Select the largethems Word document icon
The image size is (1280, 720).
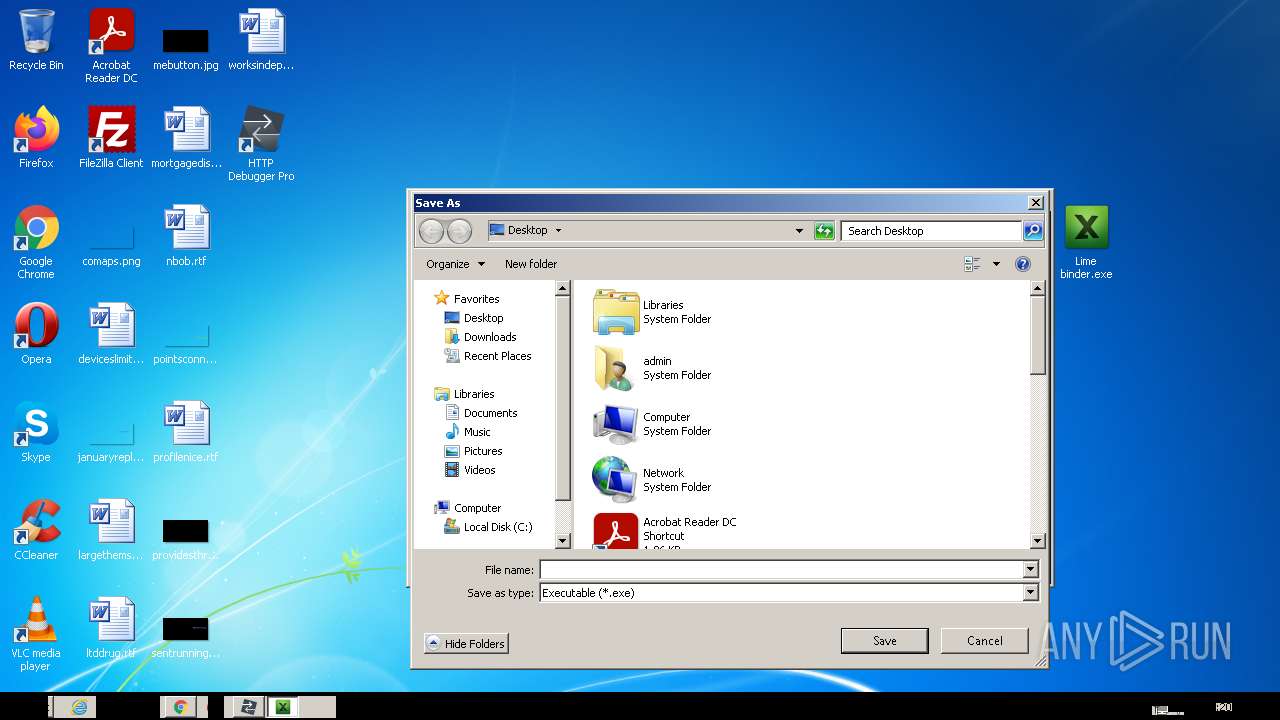tap(111, 530)
